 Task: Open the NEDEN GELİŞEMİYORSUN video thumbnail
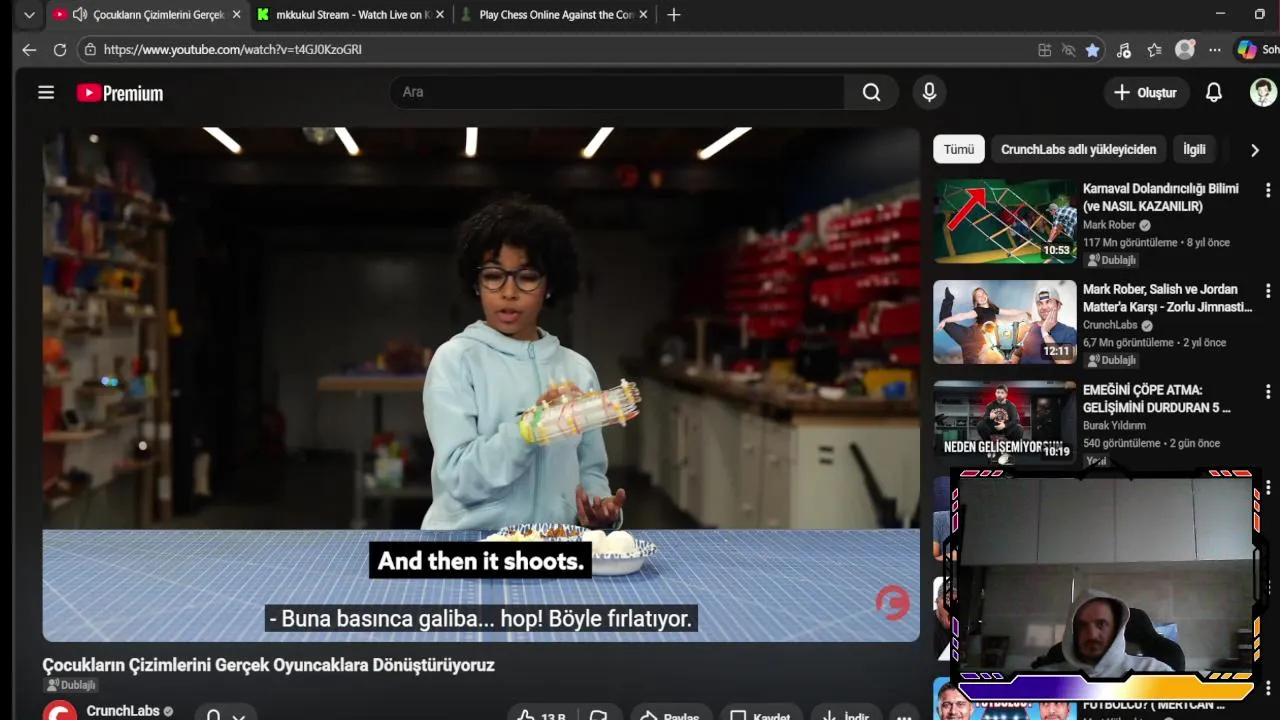coord(1005,421)
